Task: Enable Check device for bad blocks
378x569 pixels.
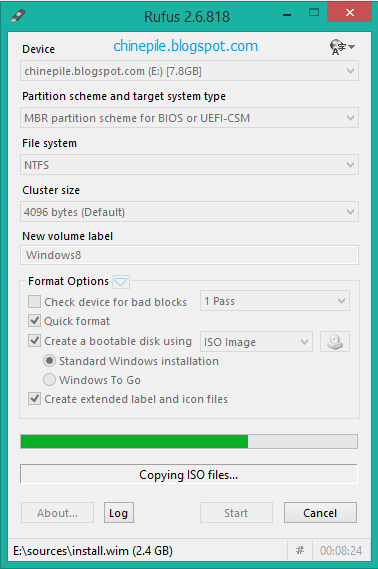Action: point(34,302)
